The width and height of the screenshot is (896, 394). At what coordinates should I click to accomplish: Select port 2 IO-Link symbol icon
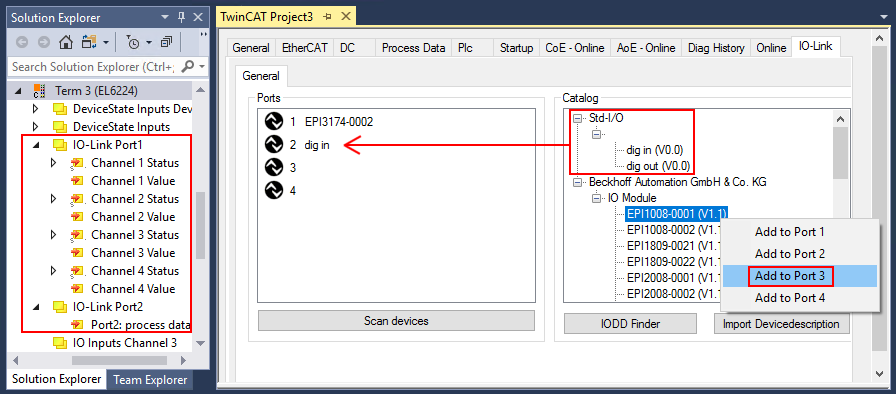pos(274,144)
